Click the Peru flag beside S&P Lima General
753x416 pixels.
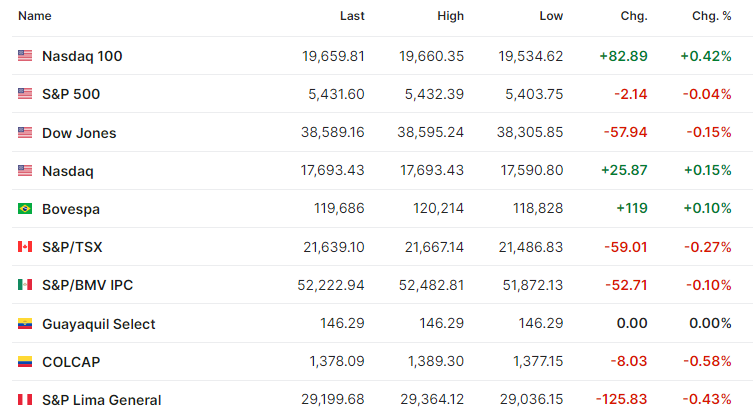[25, 400]
